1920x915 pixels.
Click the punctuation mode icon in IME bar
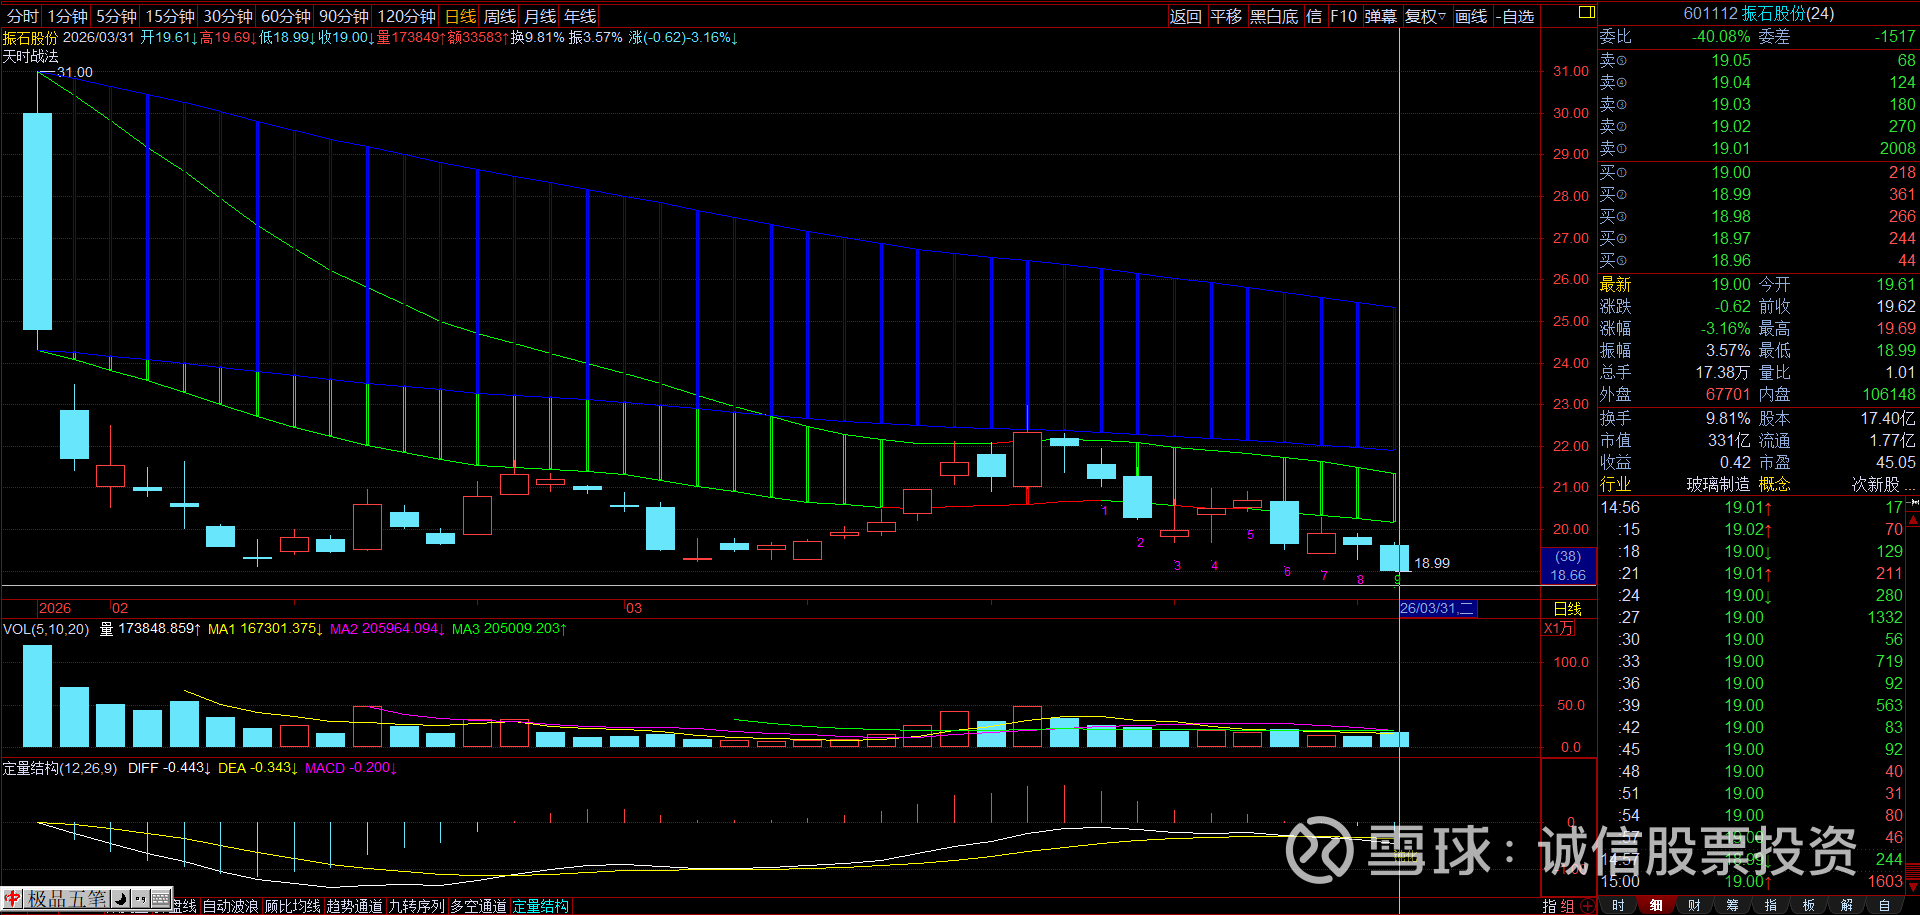coord(139,899)
